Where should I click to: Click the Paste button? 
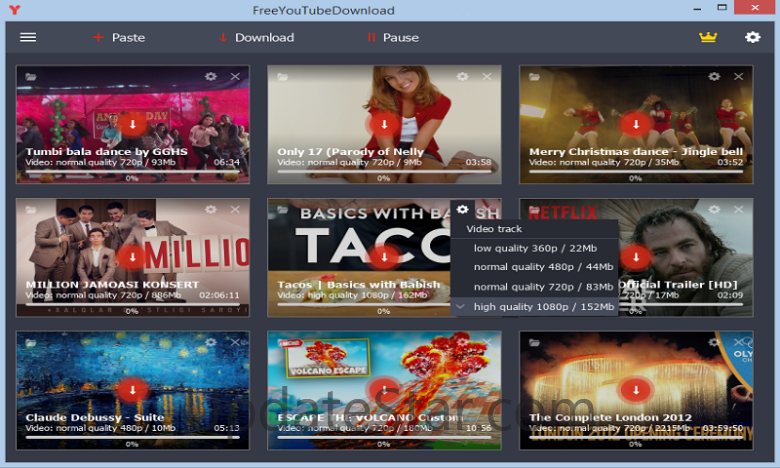[119, 37]
